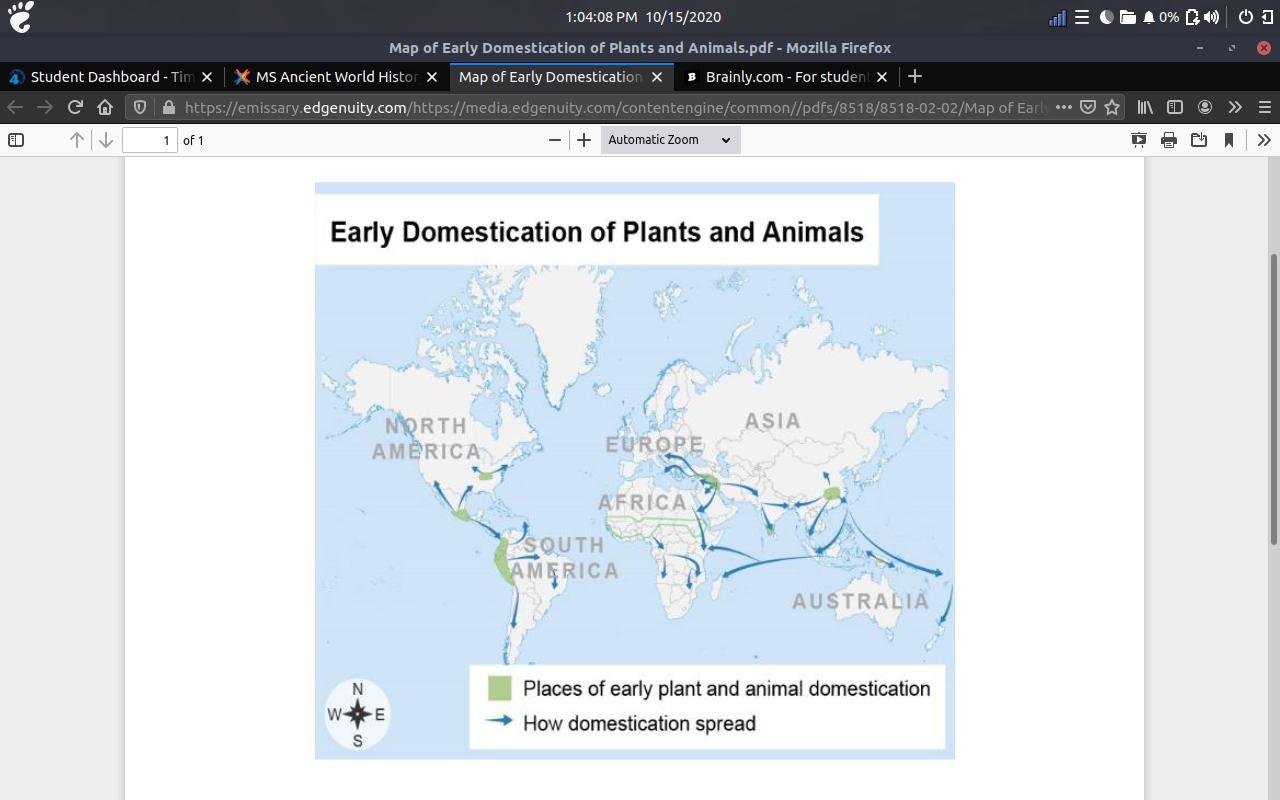Toggle night mode moon icon in system tray
This screenshot has height=800, width=1280.
point(1106,17)
